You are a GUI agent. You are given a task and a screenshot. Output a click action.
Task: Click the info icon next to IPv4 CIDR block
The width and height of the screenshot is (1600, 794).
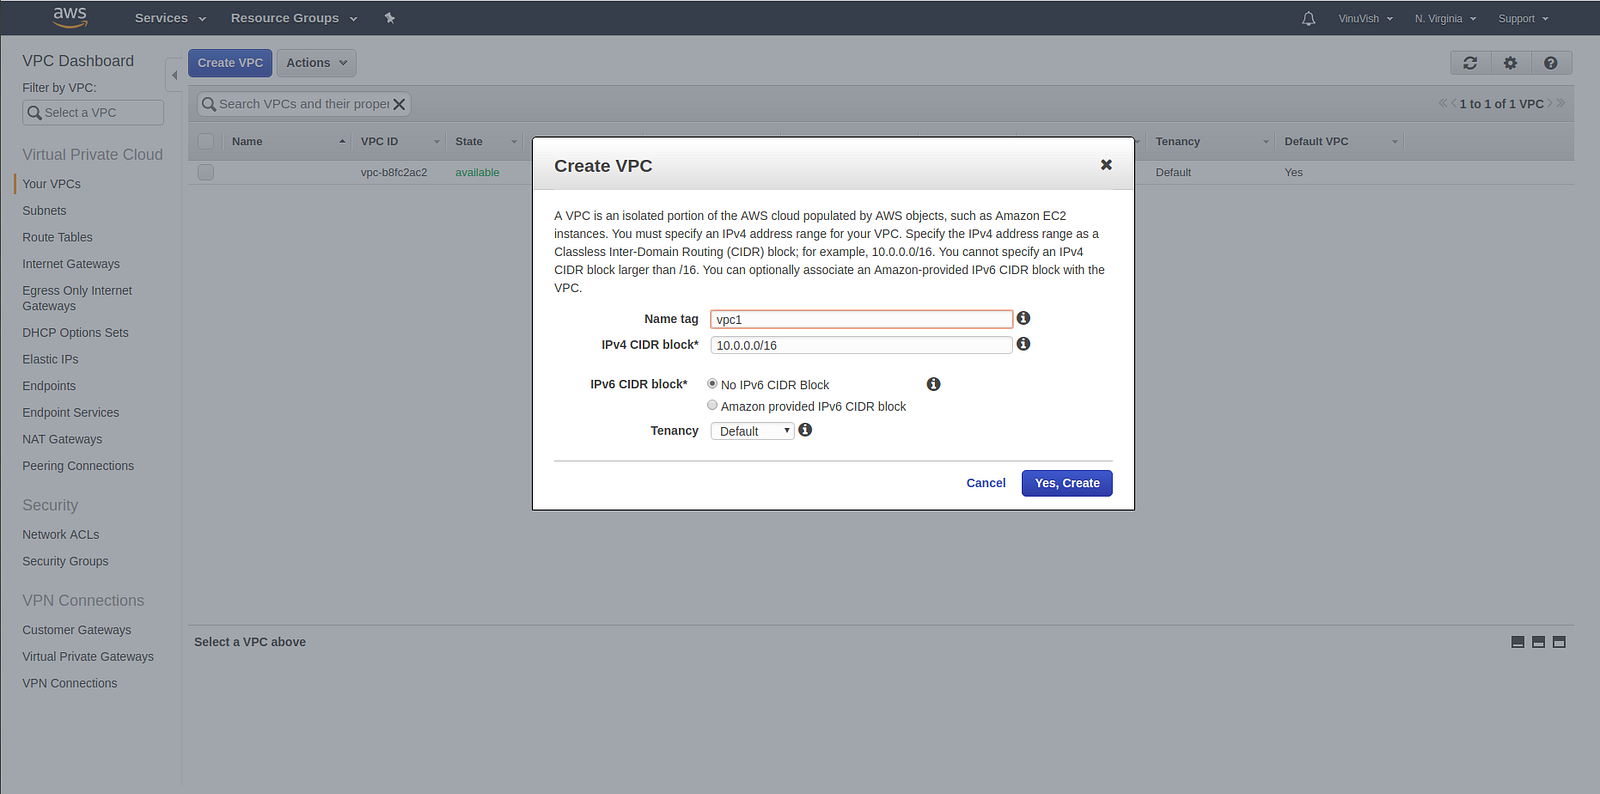1023,344
